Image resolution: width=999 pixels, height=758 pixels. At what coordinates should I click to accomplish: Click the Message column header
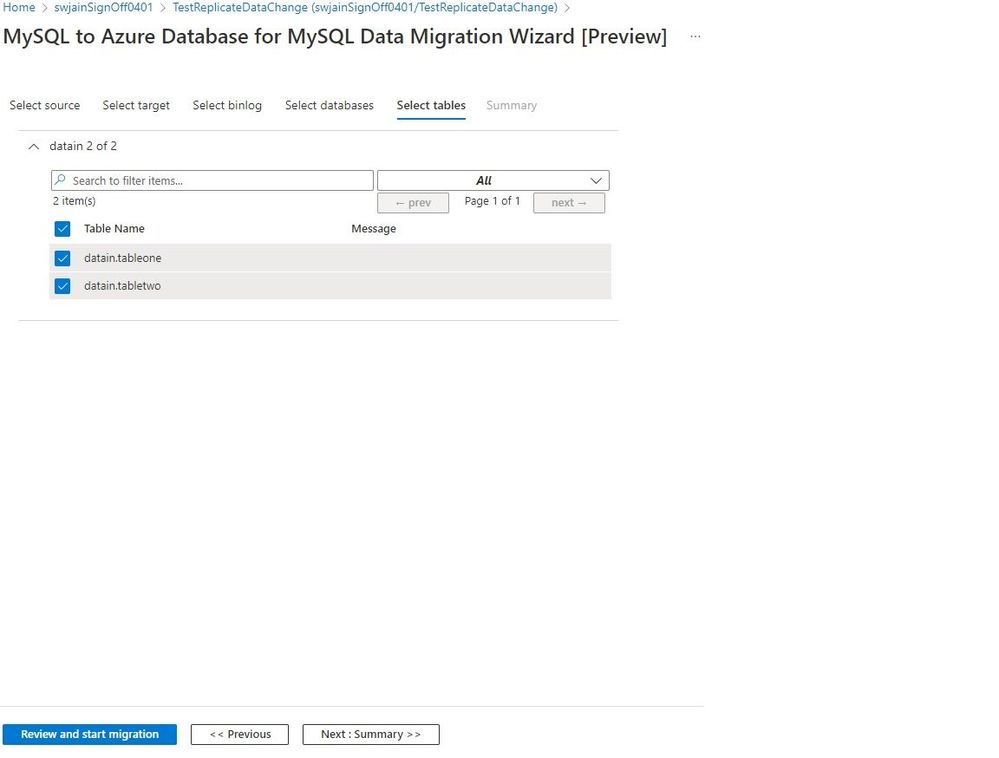click(x=373, y=229)
